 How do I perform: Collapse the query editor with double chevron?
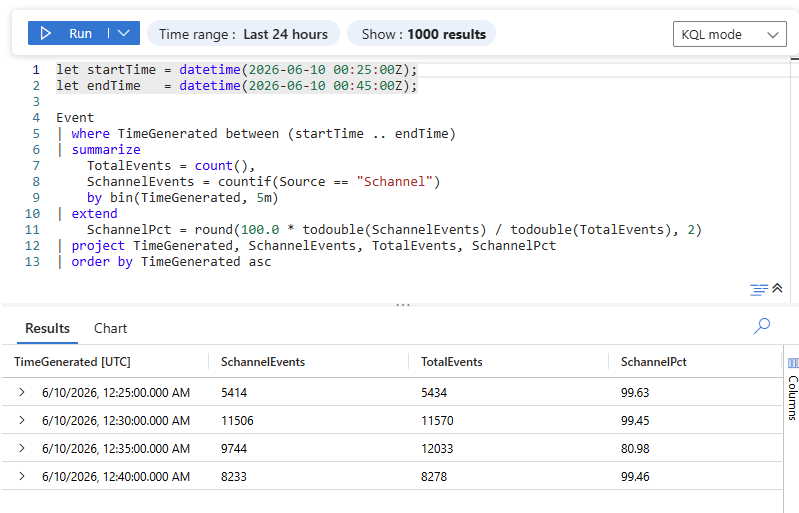pos(777,288)
